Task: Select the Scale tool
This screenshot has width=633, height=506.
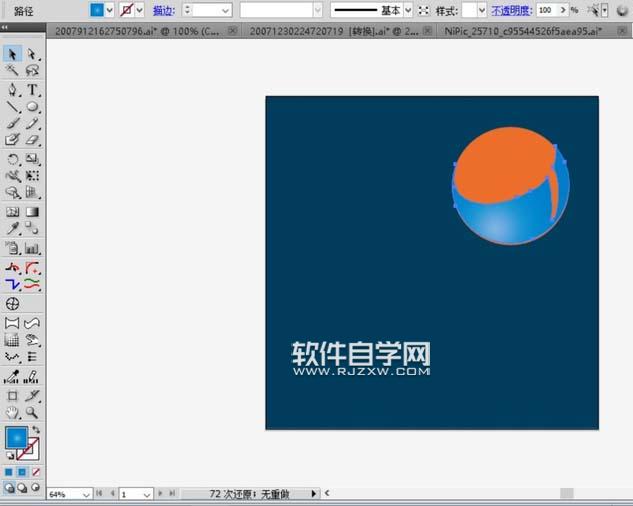Action: click(32, 159)
